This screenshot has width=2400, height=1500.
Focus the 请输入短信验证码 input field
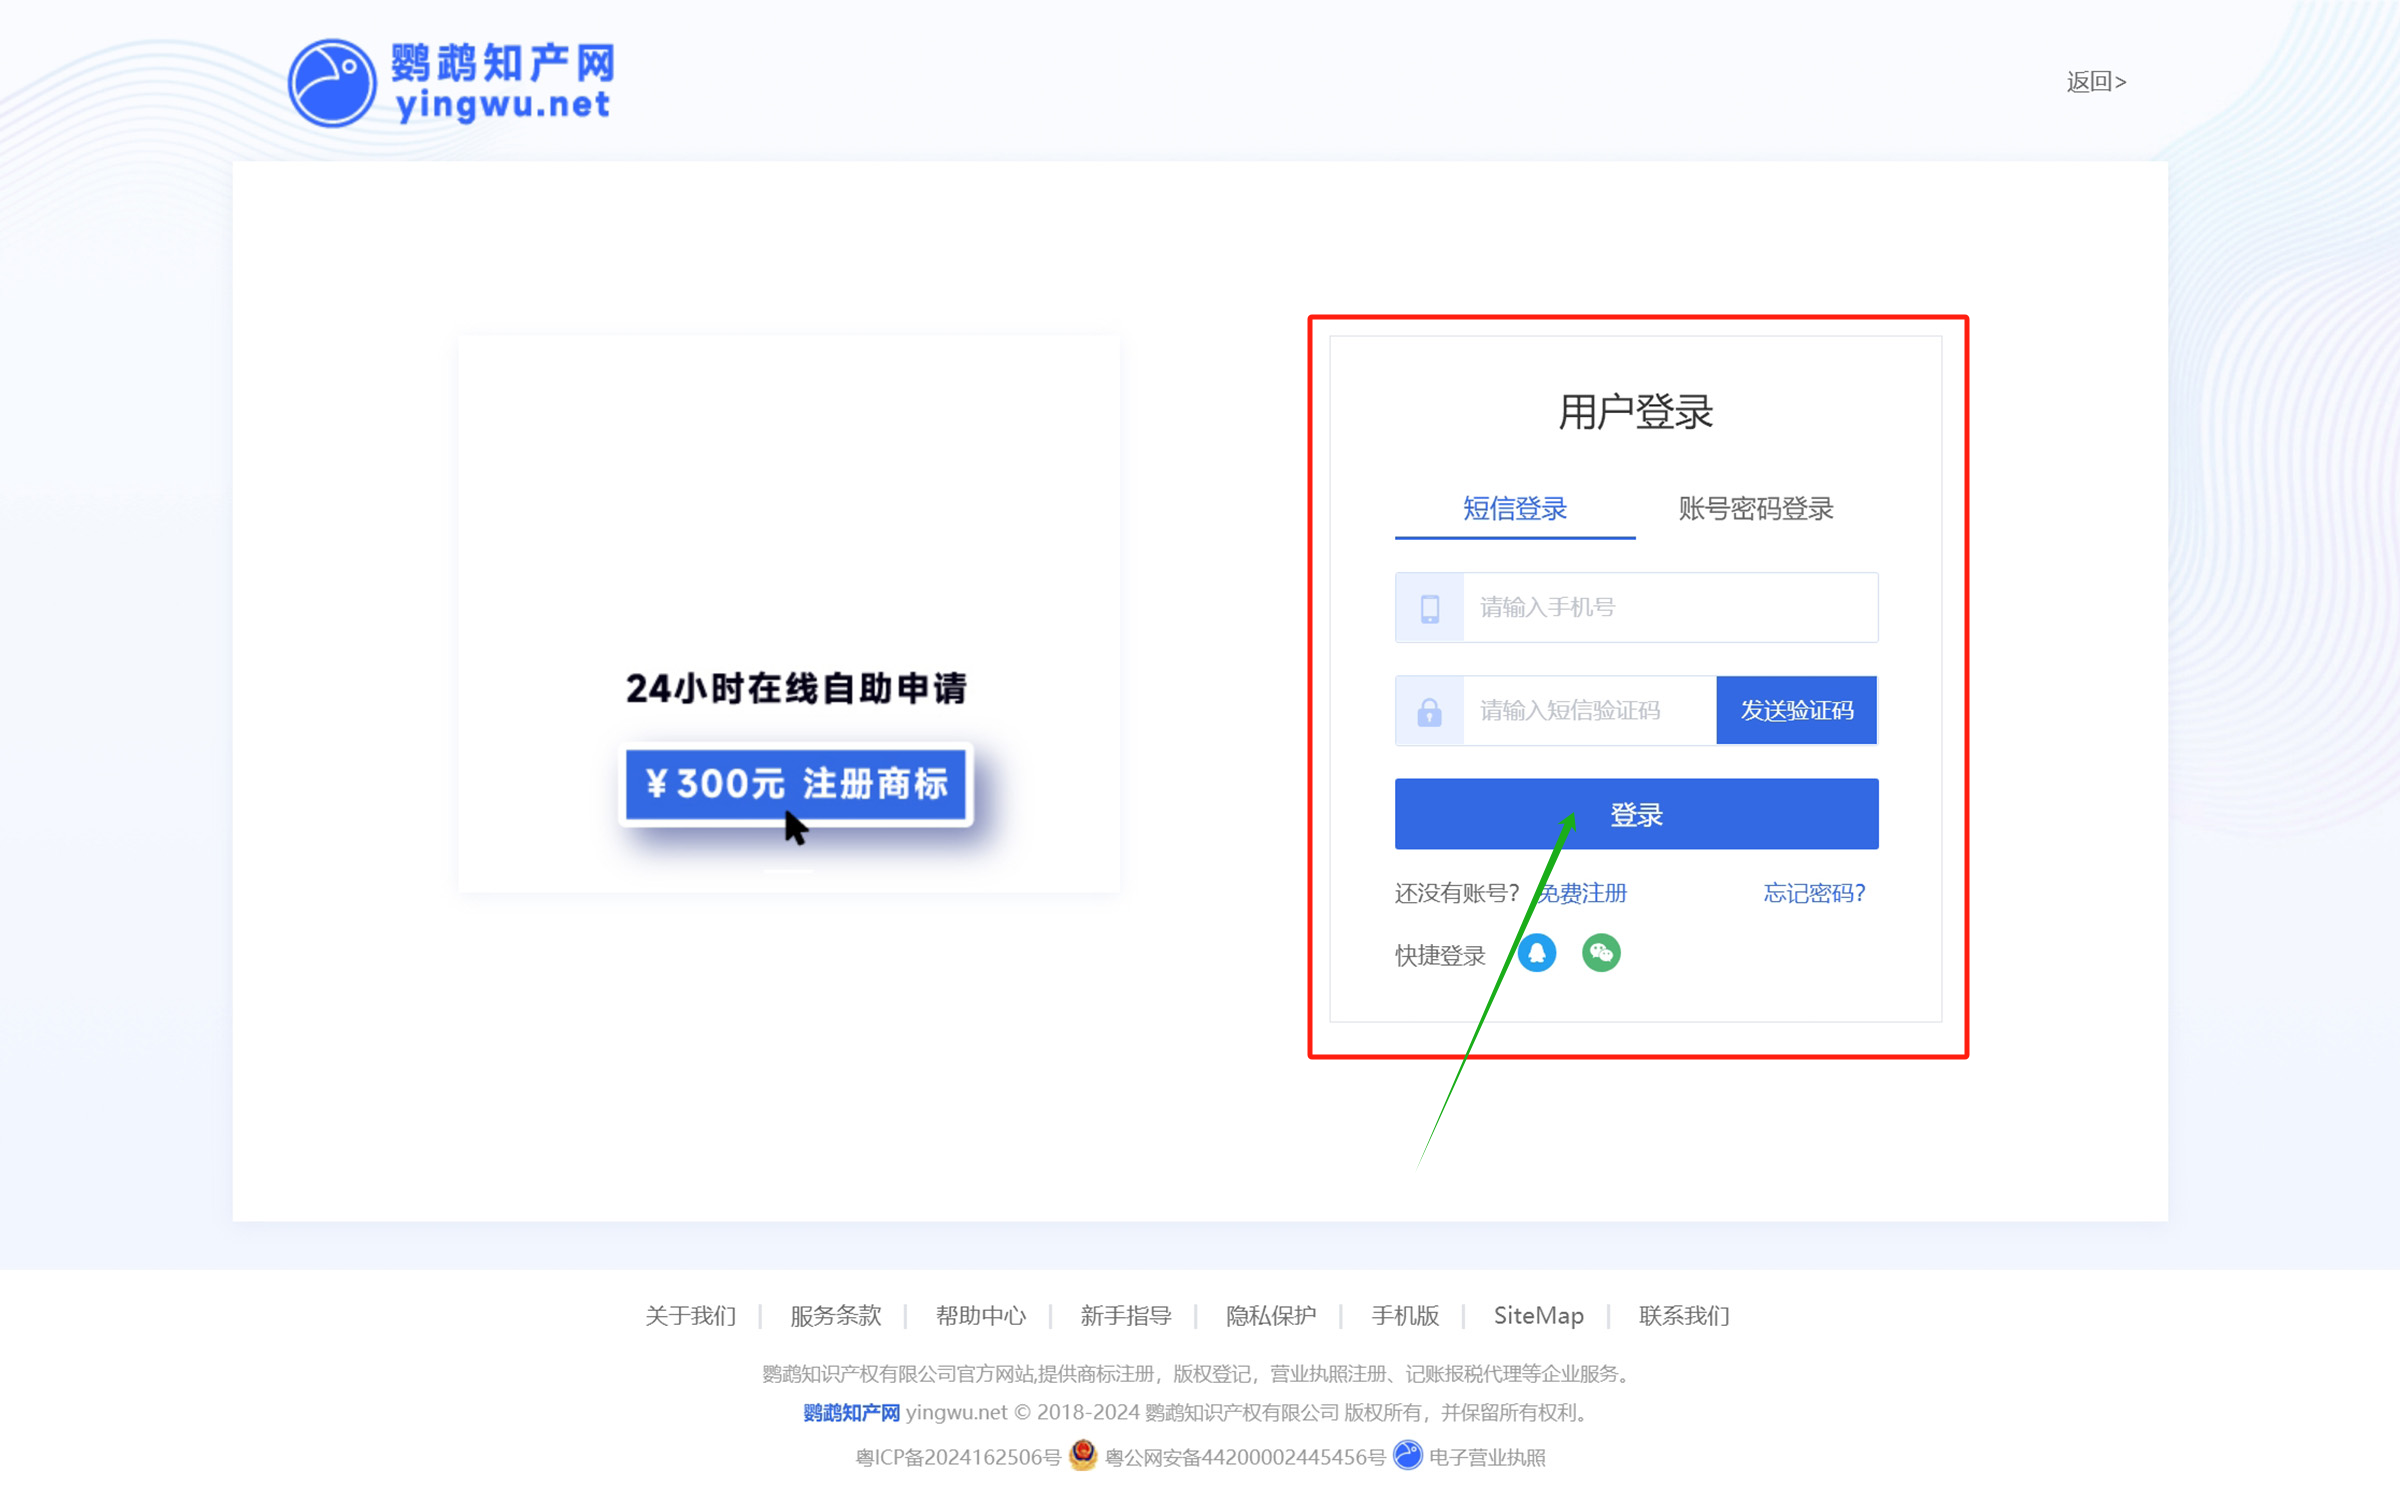coord(1588,711)
